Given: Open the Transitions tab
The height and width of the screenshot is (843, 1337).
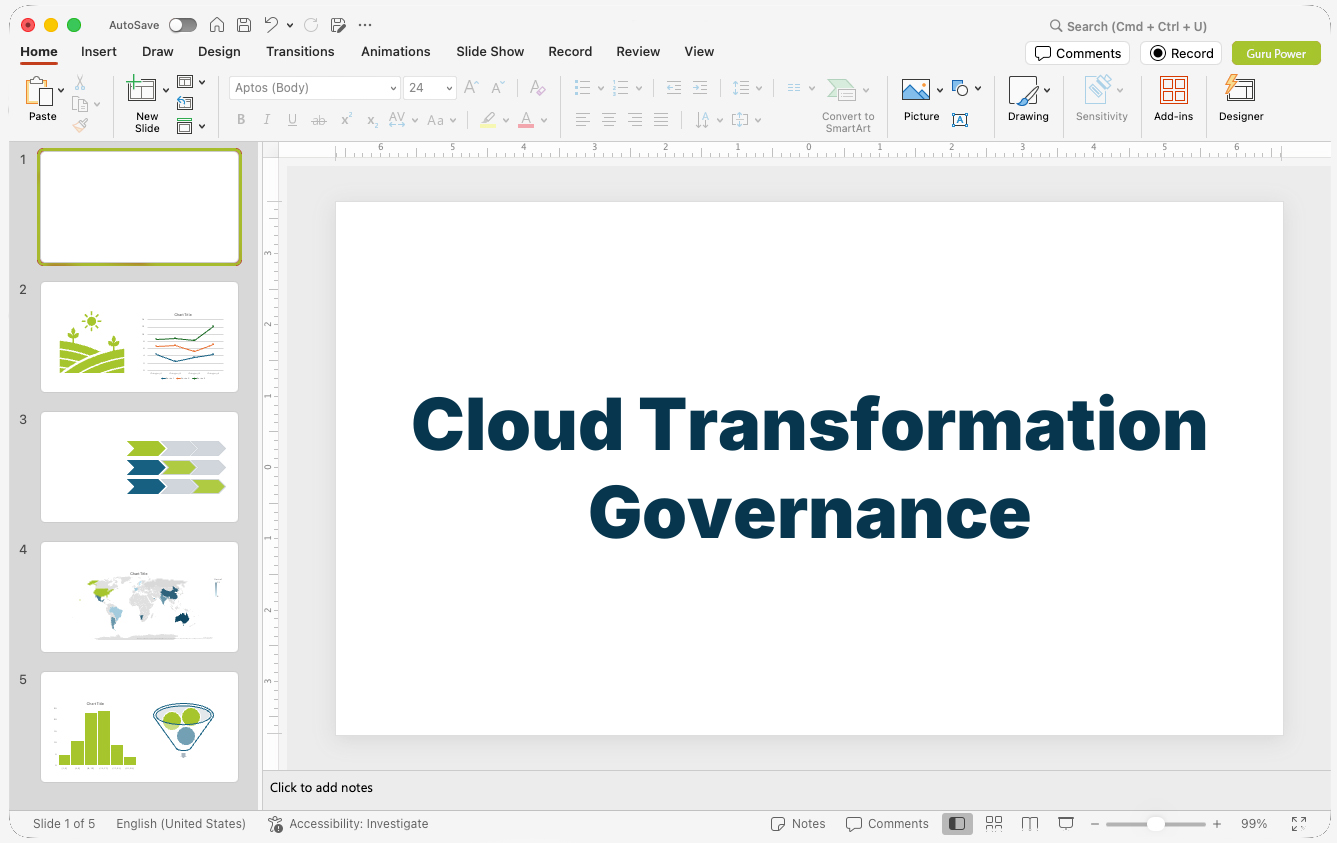Looking at the screenshot, I should 300,51.
